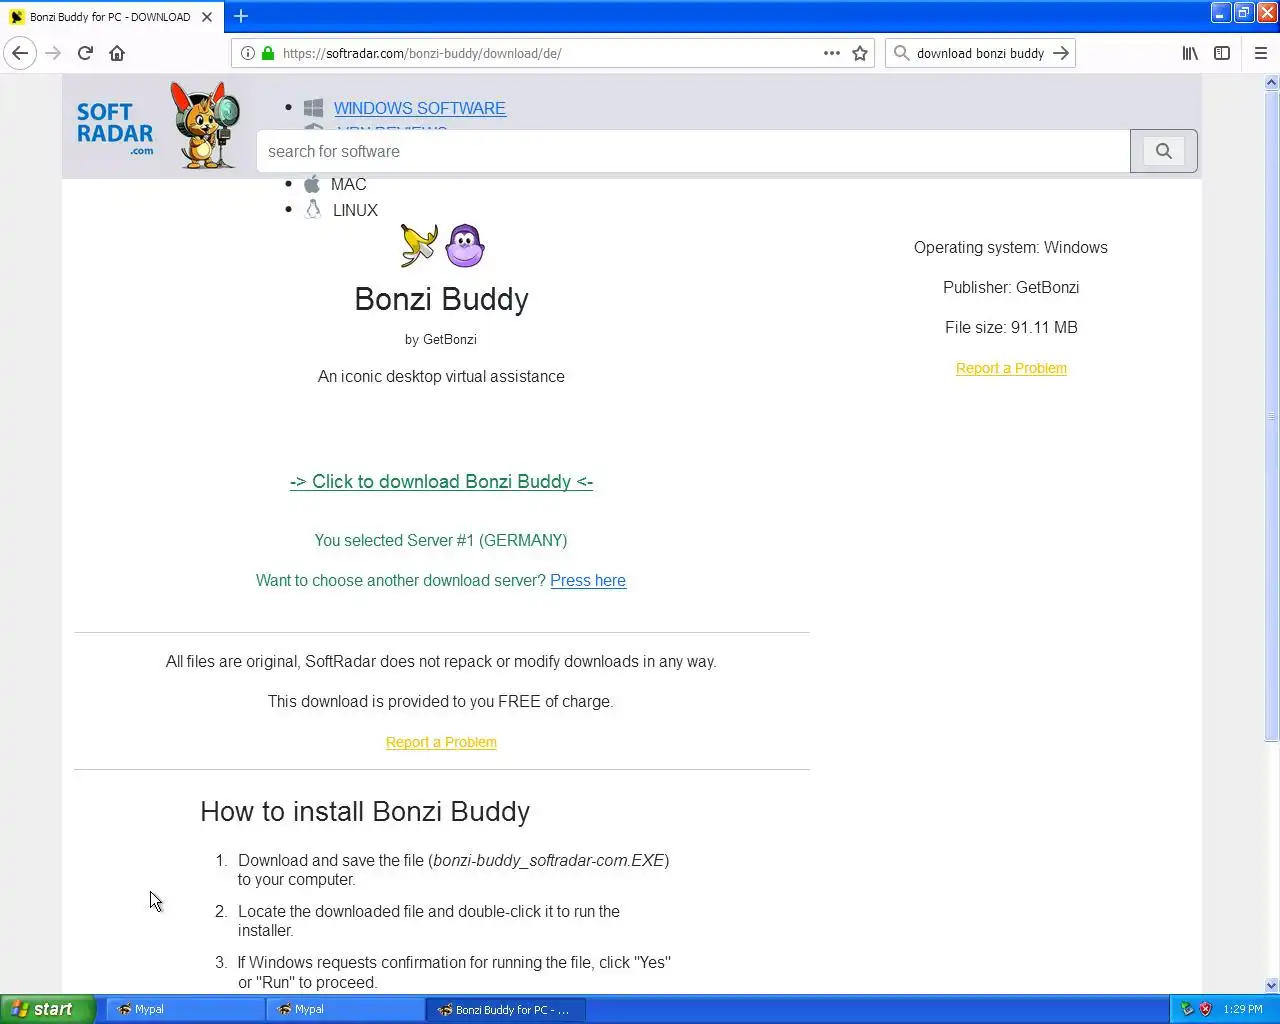
Task: Switch to first Mypal taskbar window
Action: [x=185, y=1009]
